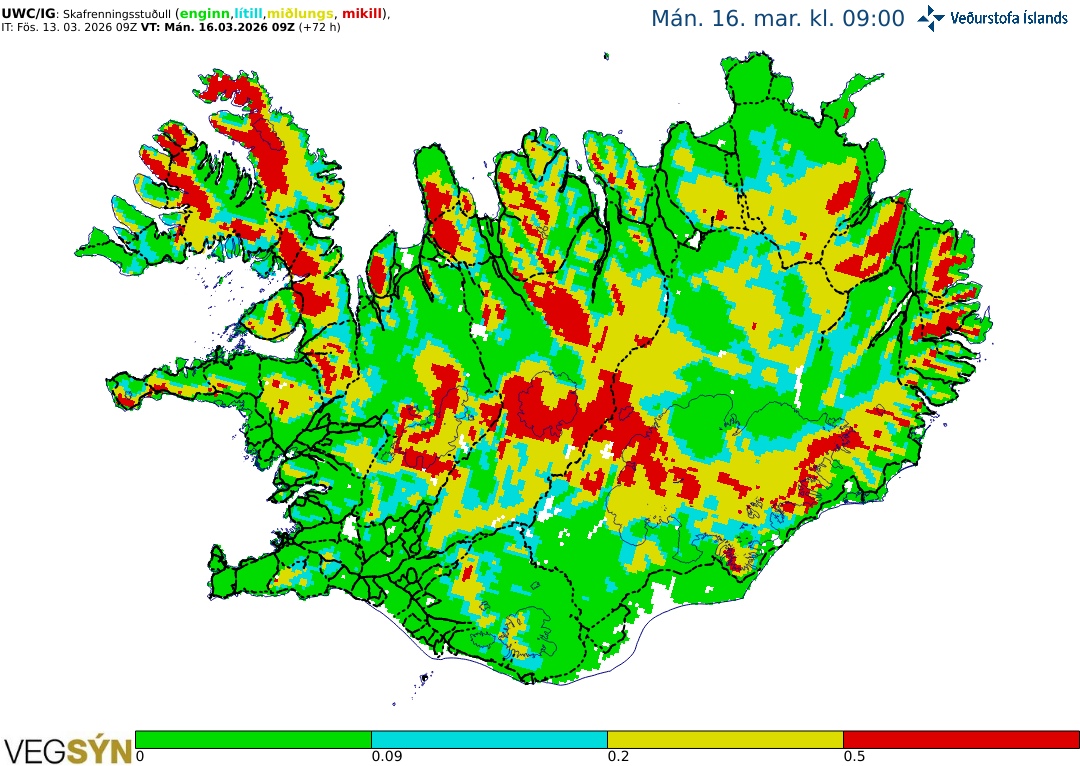1080x766 pixels.
Task: Click the green legend color segment
Action: (x=253, y=740)
